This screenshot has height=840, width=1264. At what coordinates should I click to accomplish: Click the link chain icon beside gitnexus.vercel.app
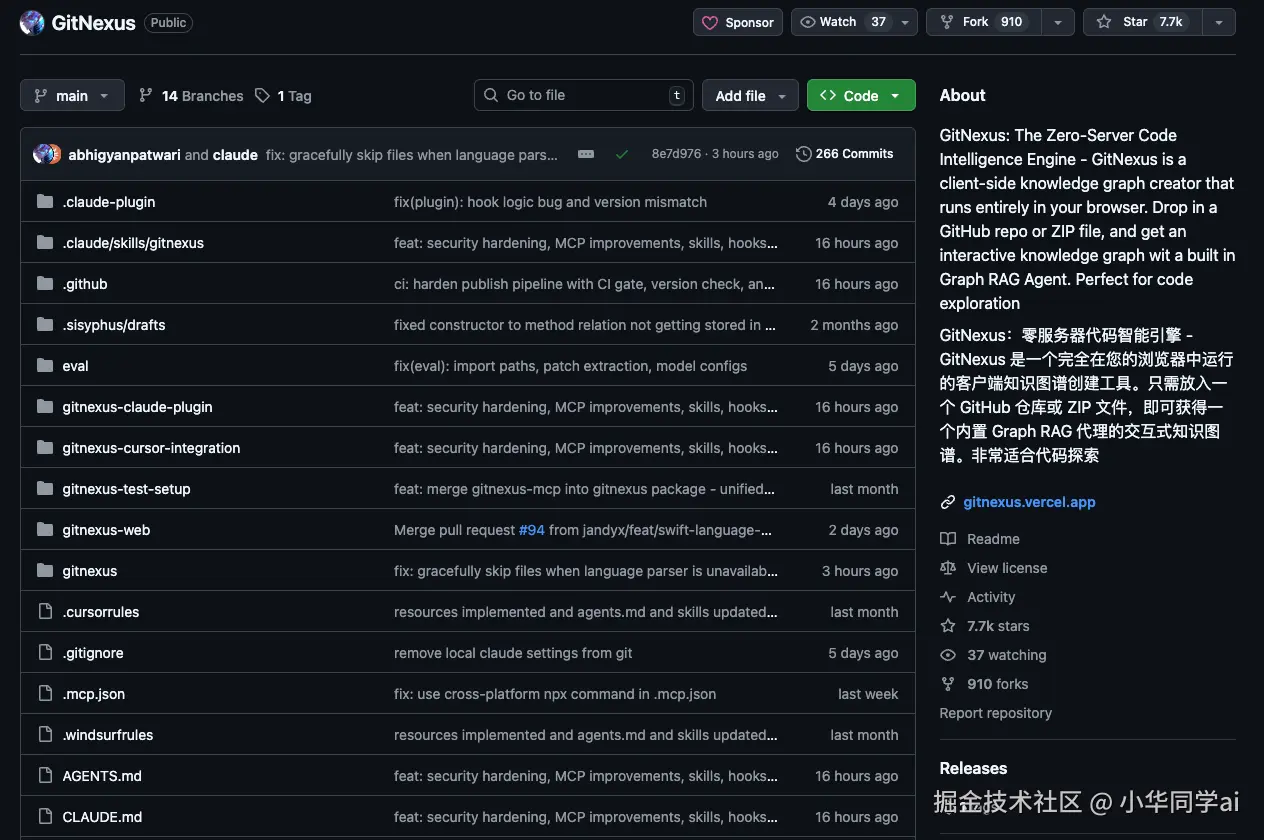point(948,502)
